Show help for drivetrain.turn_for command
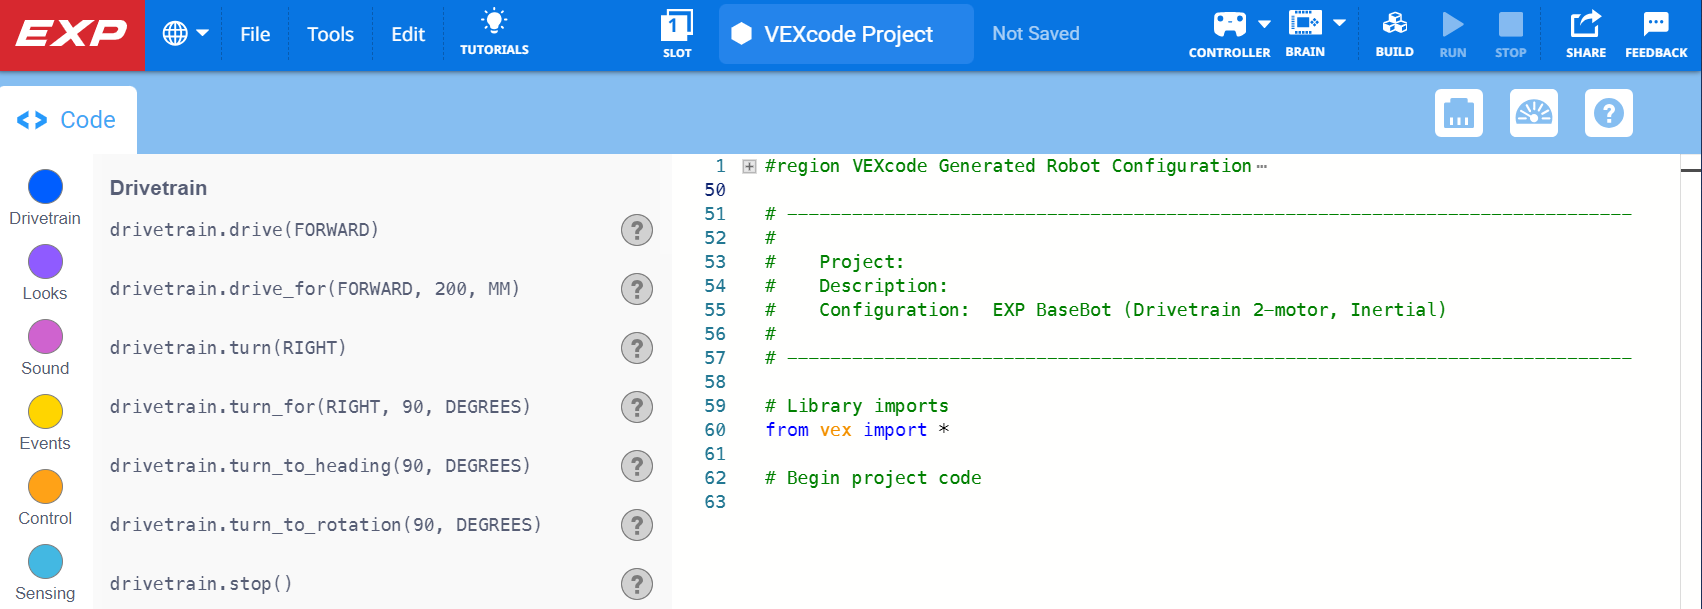Image resolution: width=1702 pixels, height=609 pixels. (637, 407)
